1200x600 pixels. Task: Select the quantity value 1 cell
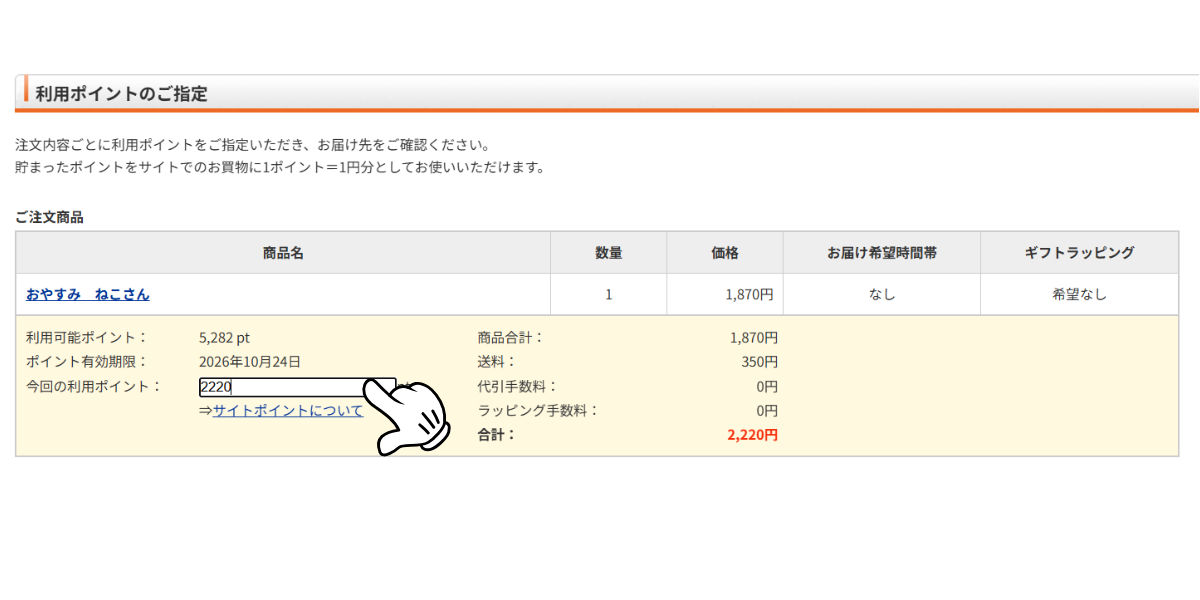pos(607,293)
